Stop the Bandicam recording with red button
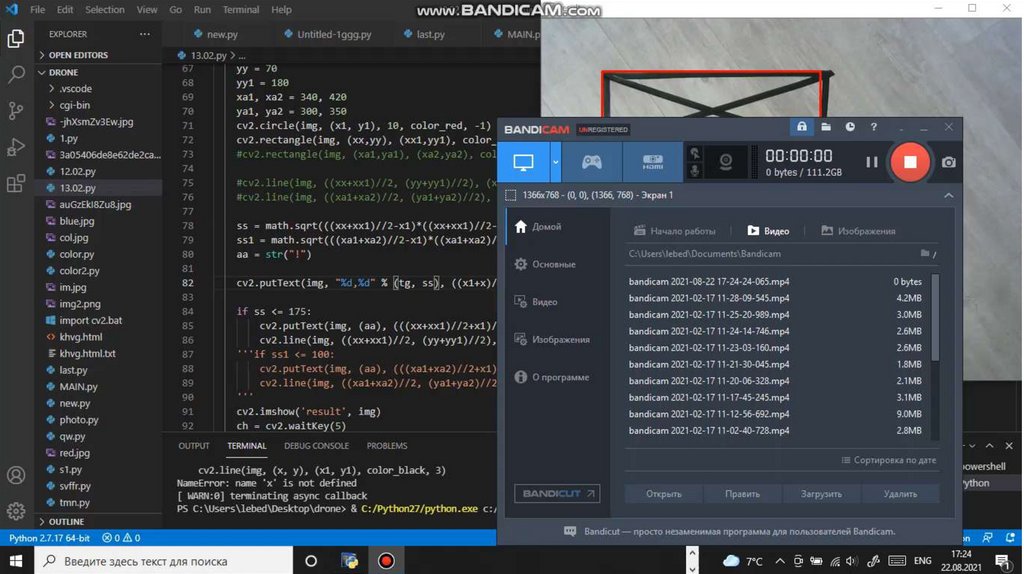Viewport: 1024px width, 574px height. coord(910,162)
